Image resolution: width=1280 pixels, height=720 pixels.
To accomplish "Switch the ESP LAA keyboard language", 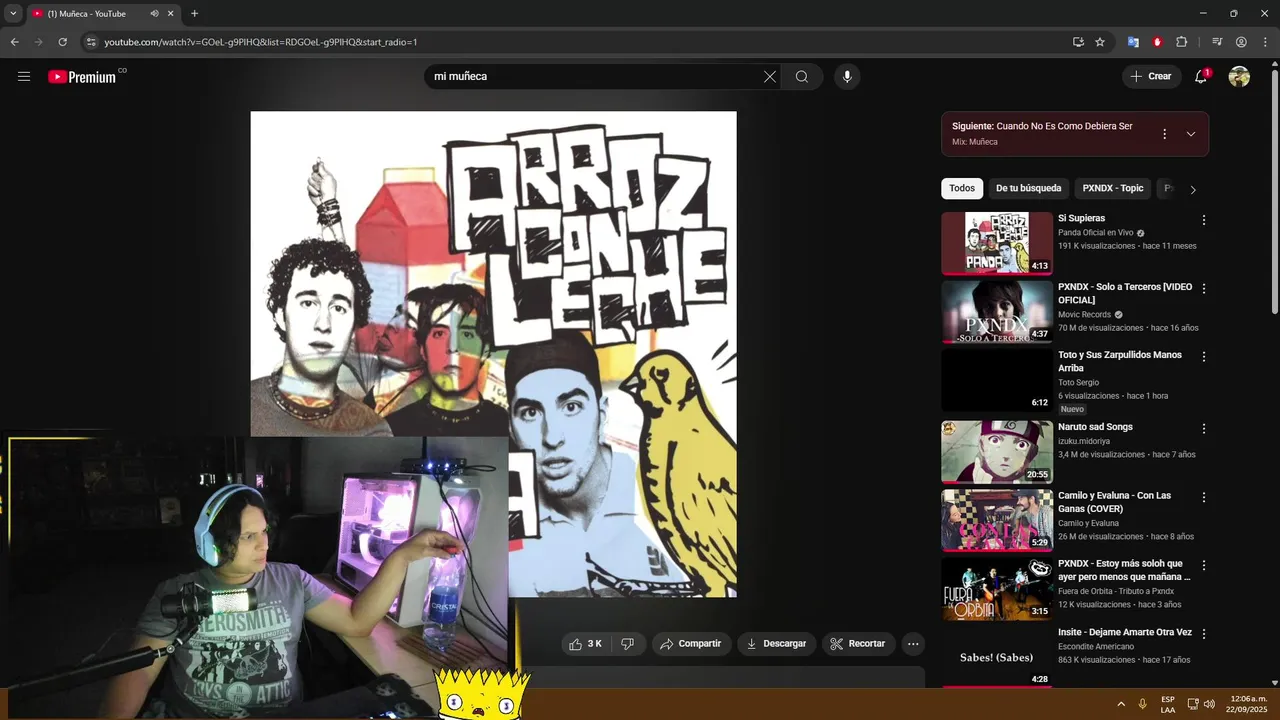I will pyautogui.click(x=1168, y=704).
